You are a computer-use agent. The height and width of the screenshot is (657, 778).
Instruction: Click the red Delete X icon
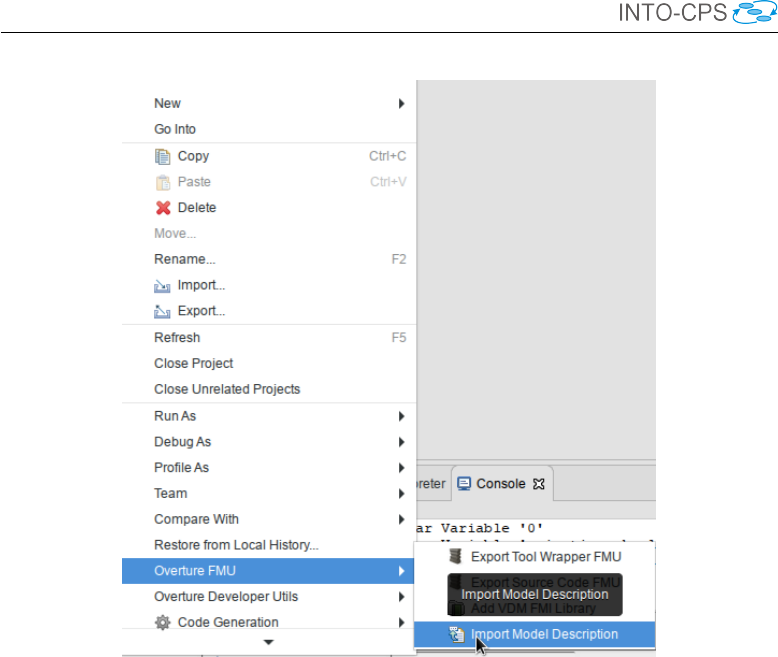click(x=163, y=208)
